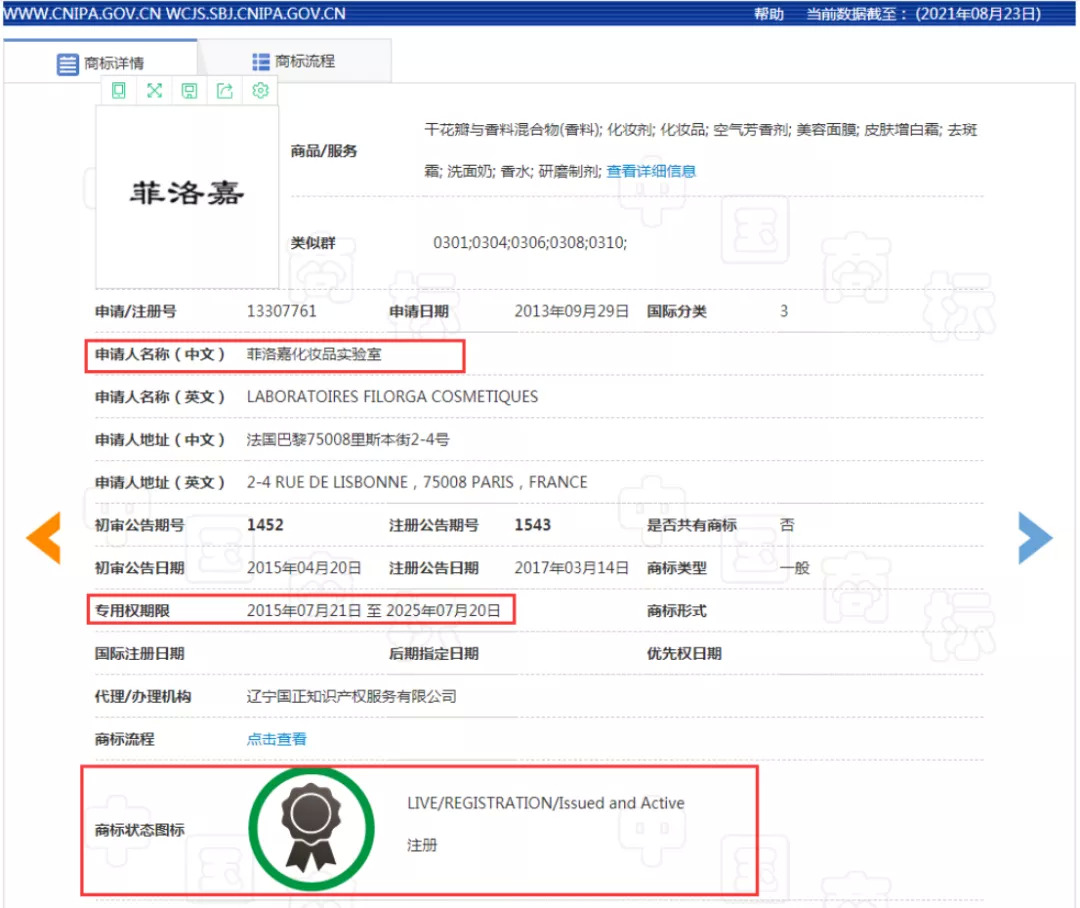Image resolution: width=1080 pixels, height=908 pixels.
Task: Click the share export icon above trademark
Action: pyautogui.click(x=225, y=91)
